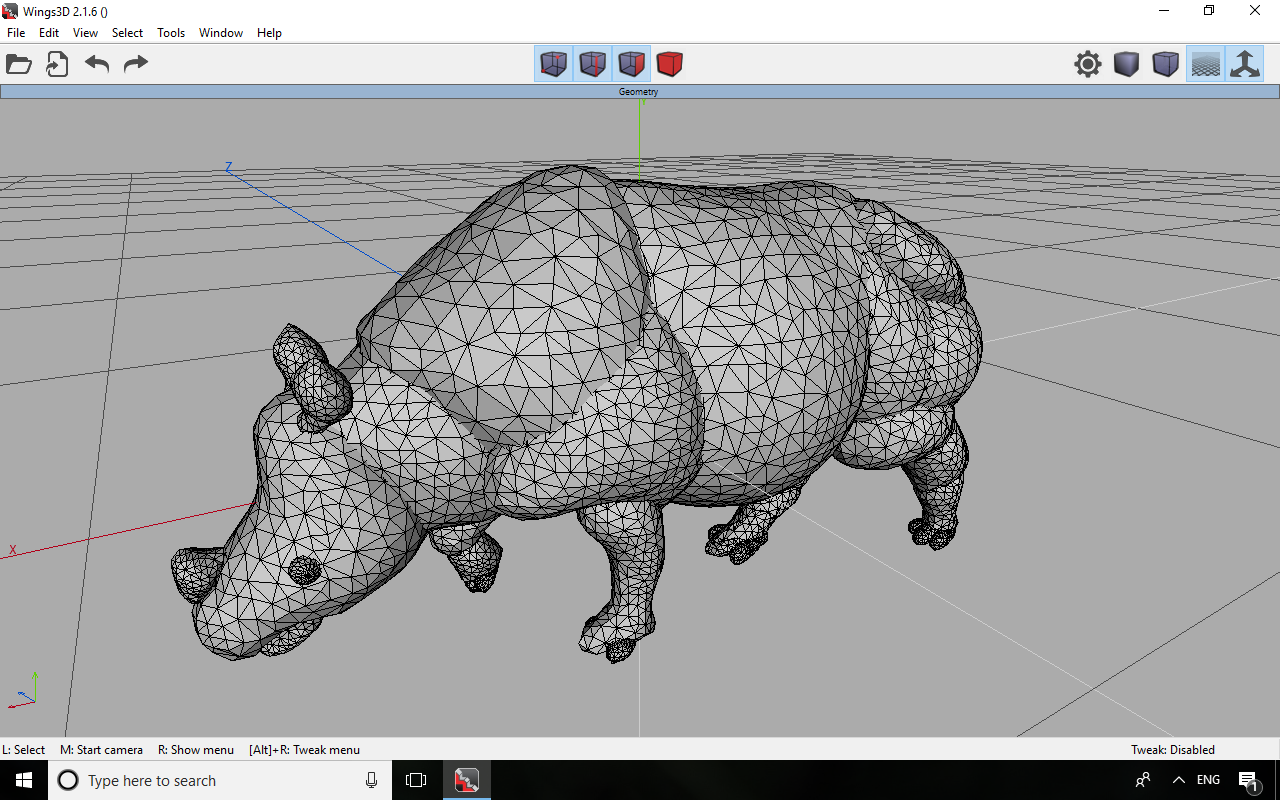1280x800 pixels.
Task: Open a project with the folder icon
Action: pos(19,63)
